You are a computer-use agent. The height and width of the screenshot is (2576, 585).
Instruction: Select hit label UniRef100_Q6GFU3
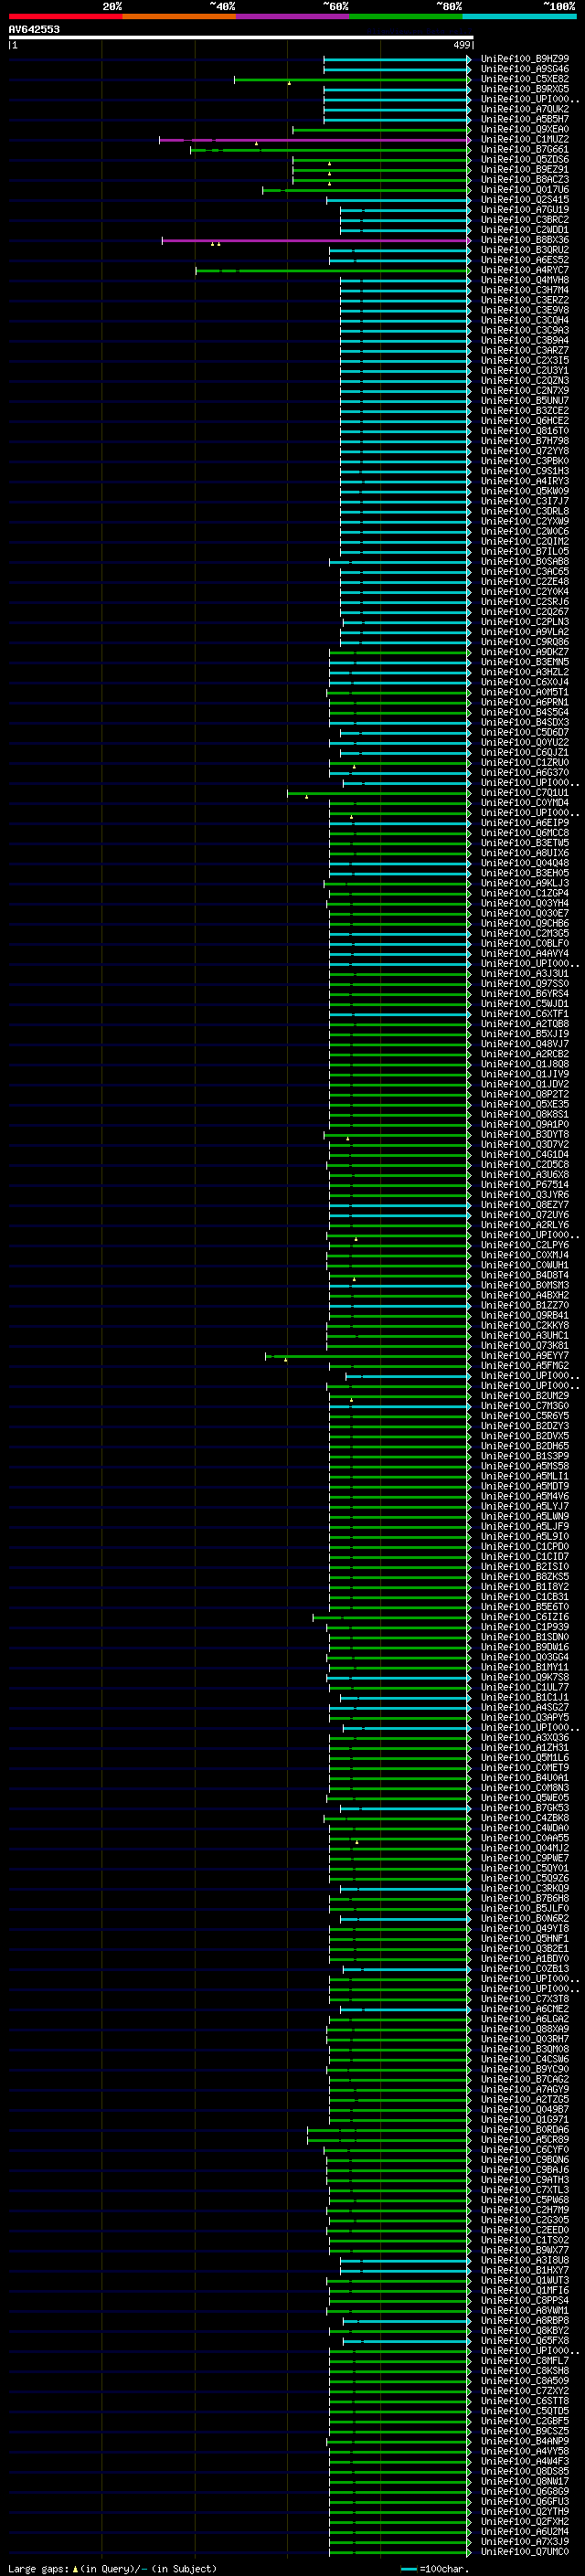[525, 2501]
